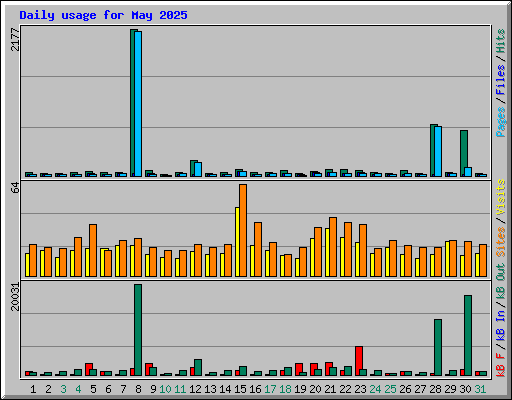The width and height of the screenshot is (512, 400).
Task: Click the orange visits bar for day 1
Action: pos(33,260)
